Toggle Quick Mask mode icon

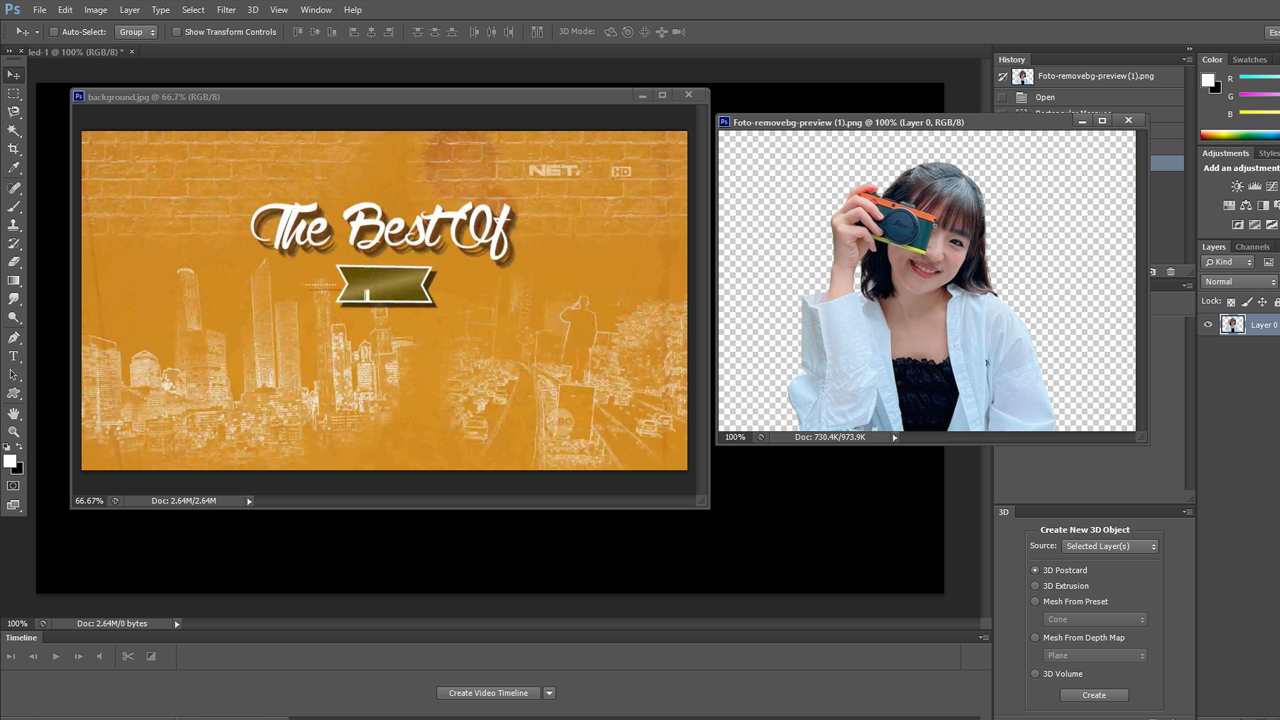coord(13,486)
